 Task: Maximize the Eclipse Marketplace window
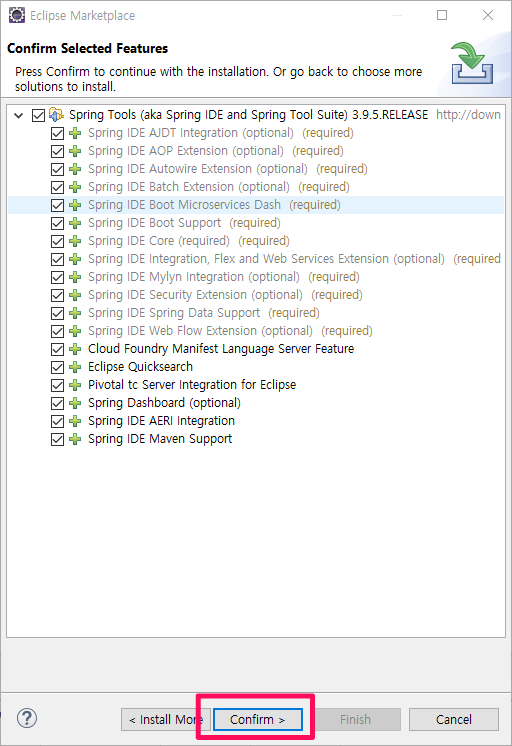click(442, 15)
